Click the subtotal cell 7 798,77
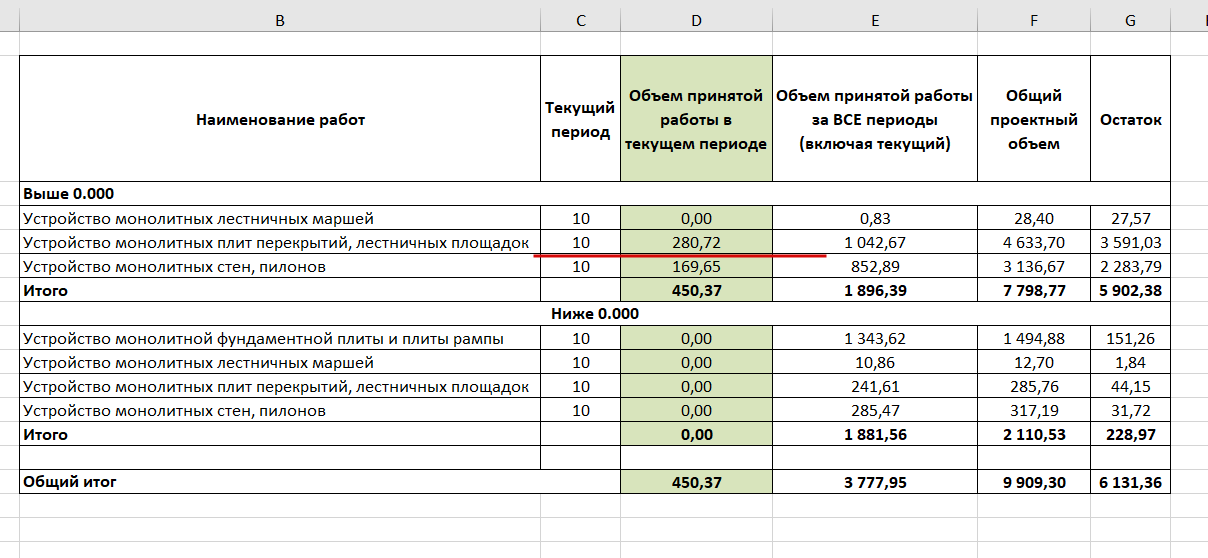Viewport: 1208px width, 558px height. (x=1034, y=291)
